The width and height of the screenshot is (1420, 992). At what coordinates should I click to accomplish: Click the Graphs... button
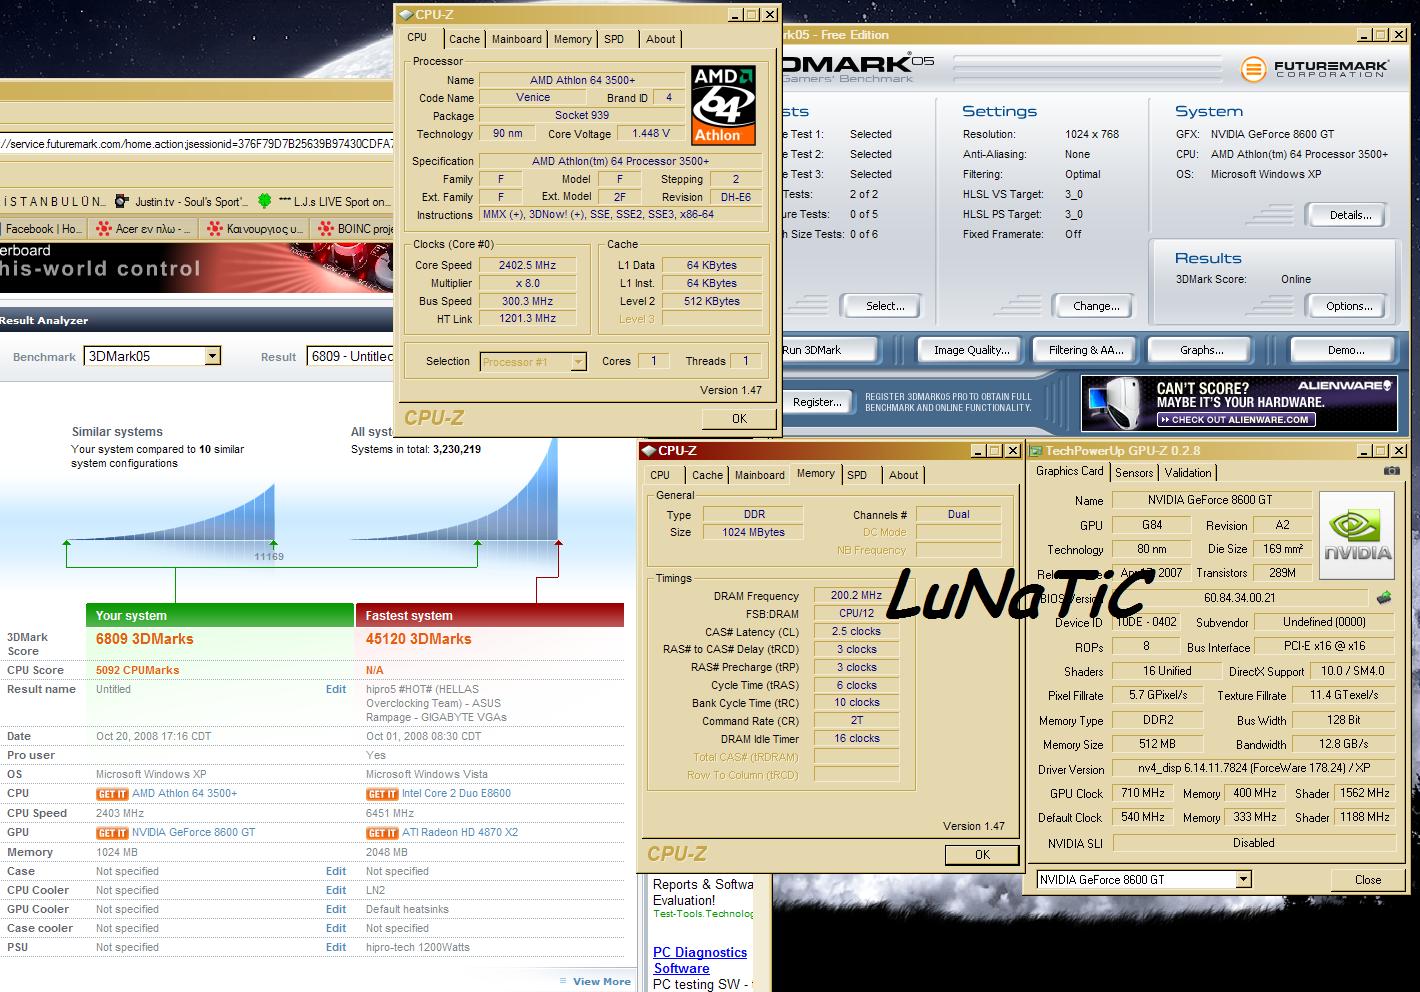click(1202, 350)
